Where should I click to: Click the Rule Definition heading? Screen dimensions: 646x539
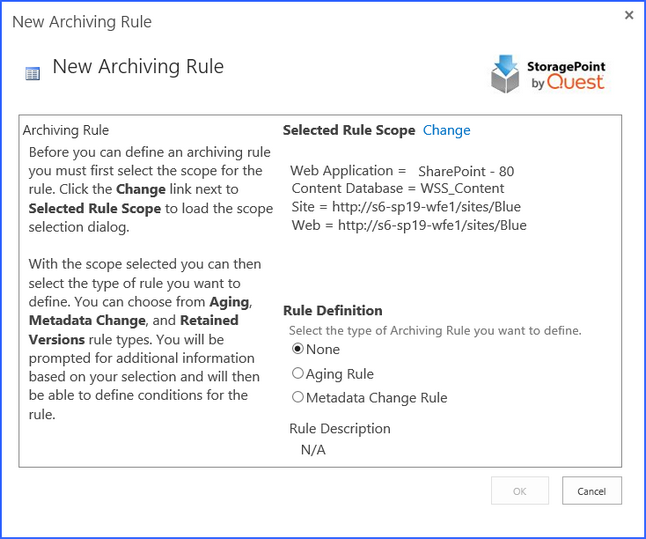[333, 310]
